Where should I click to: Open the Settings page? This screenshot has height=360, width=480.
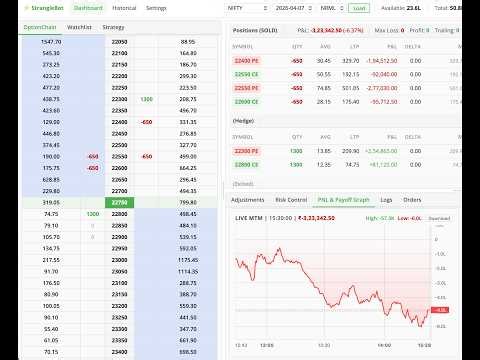156,8
